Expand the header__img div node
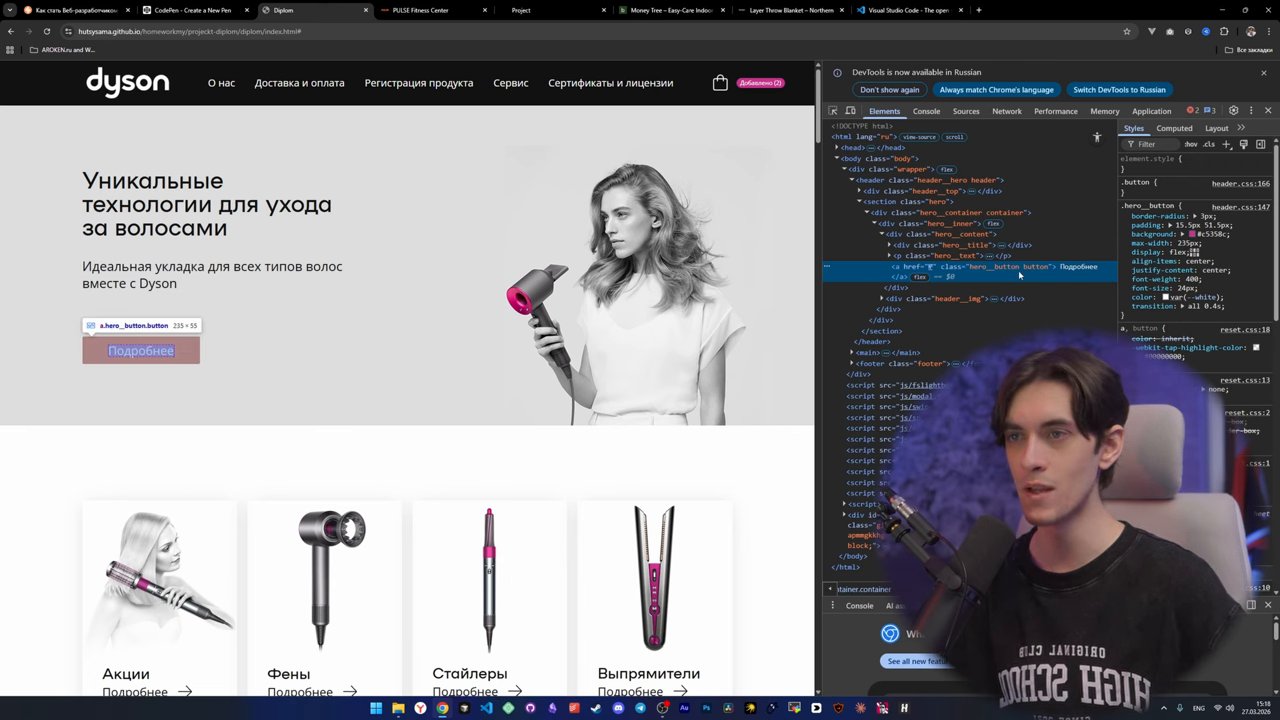The height and width of the screenshot is (720, 1280). click(881, 299)
